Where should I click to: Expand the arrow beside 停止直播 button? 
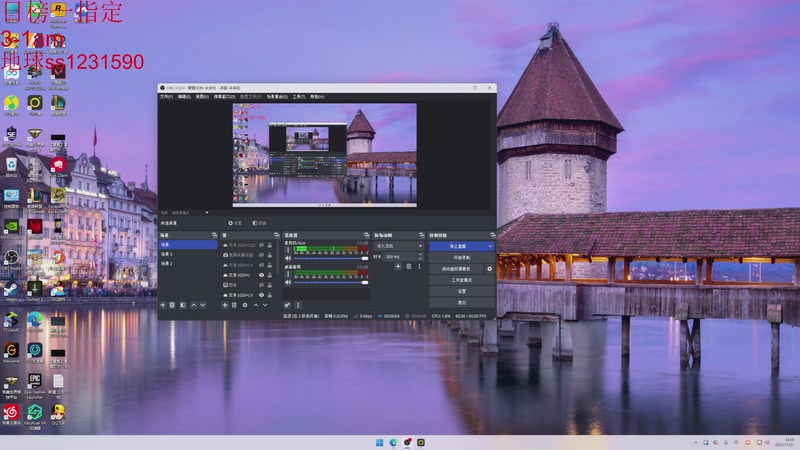[490, 246]
